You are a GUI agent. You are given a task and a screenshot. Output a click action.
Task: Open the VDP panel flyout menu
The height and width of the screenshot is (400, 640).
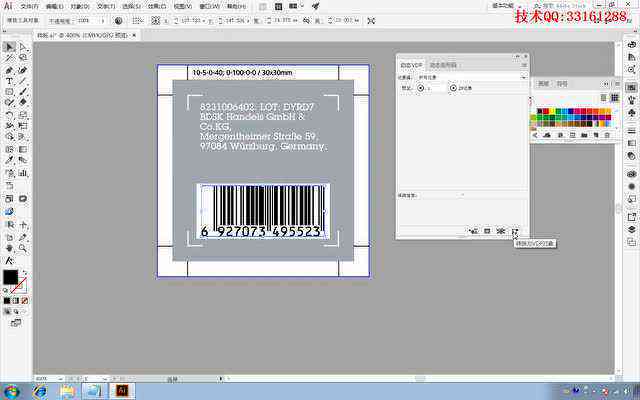pyautogui.click(x=524, y=65)
